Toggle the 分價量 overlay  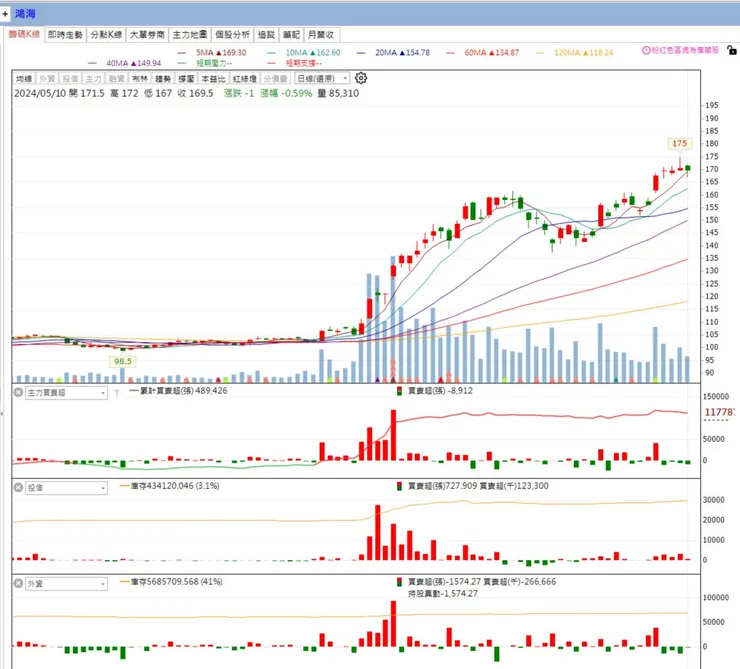pyautogui.click(x=275, y=78)
